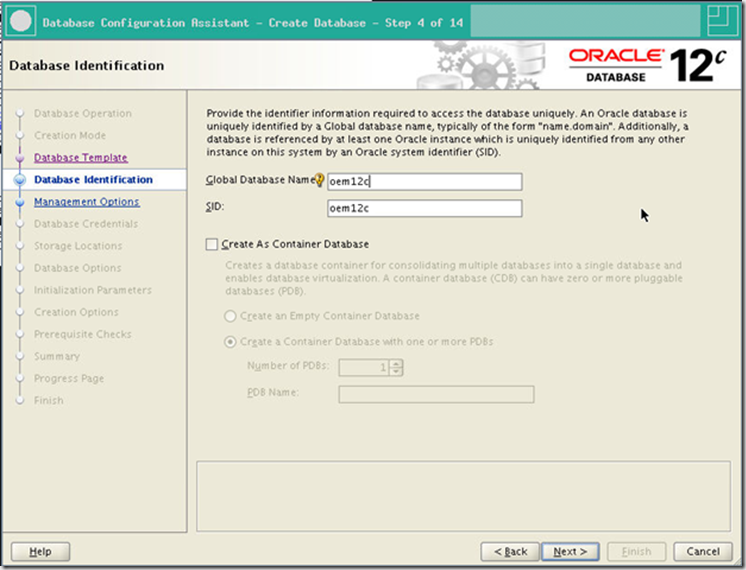Click the Finish step in sidebar

[49, 401]
